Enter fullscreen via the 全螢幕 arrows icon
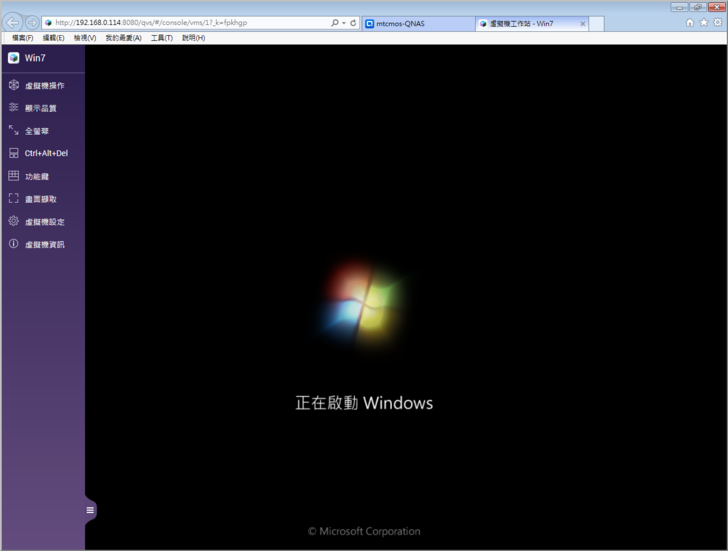 [x=14, y=130]
